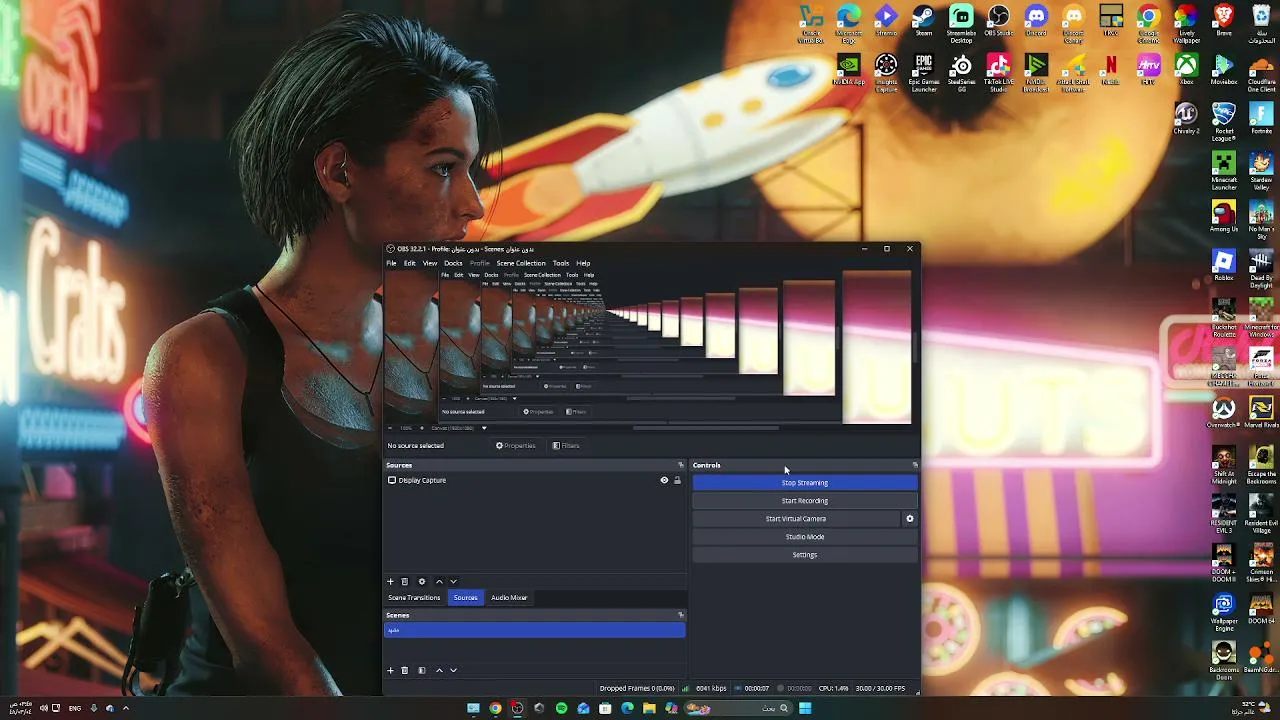Screen dimensions: 1280x720
Task: Move source down in Sources list
Action: pyautogui.click(x=453, y=582)
